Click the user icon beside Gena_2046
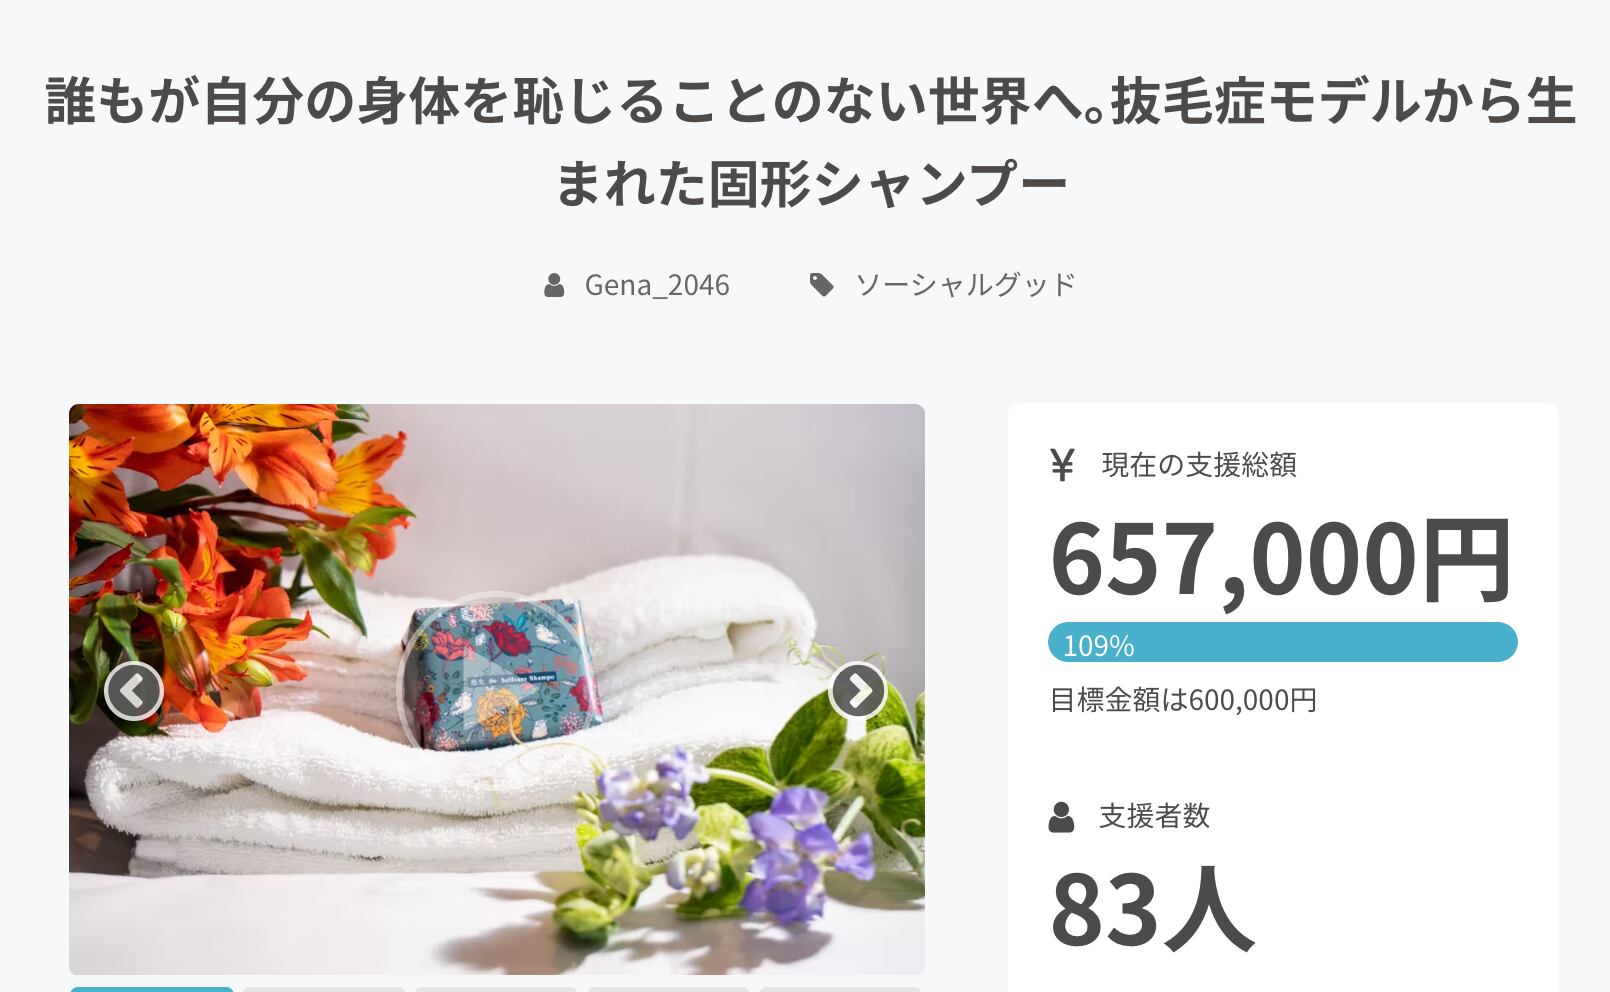This screenshot has height=992, width=1610. [554, 286]
